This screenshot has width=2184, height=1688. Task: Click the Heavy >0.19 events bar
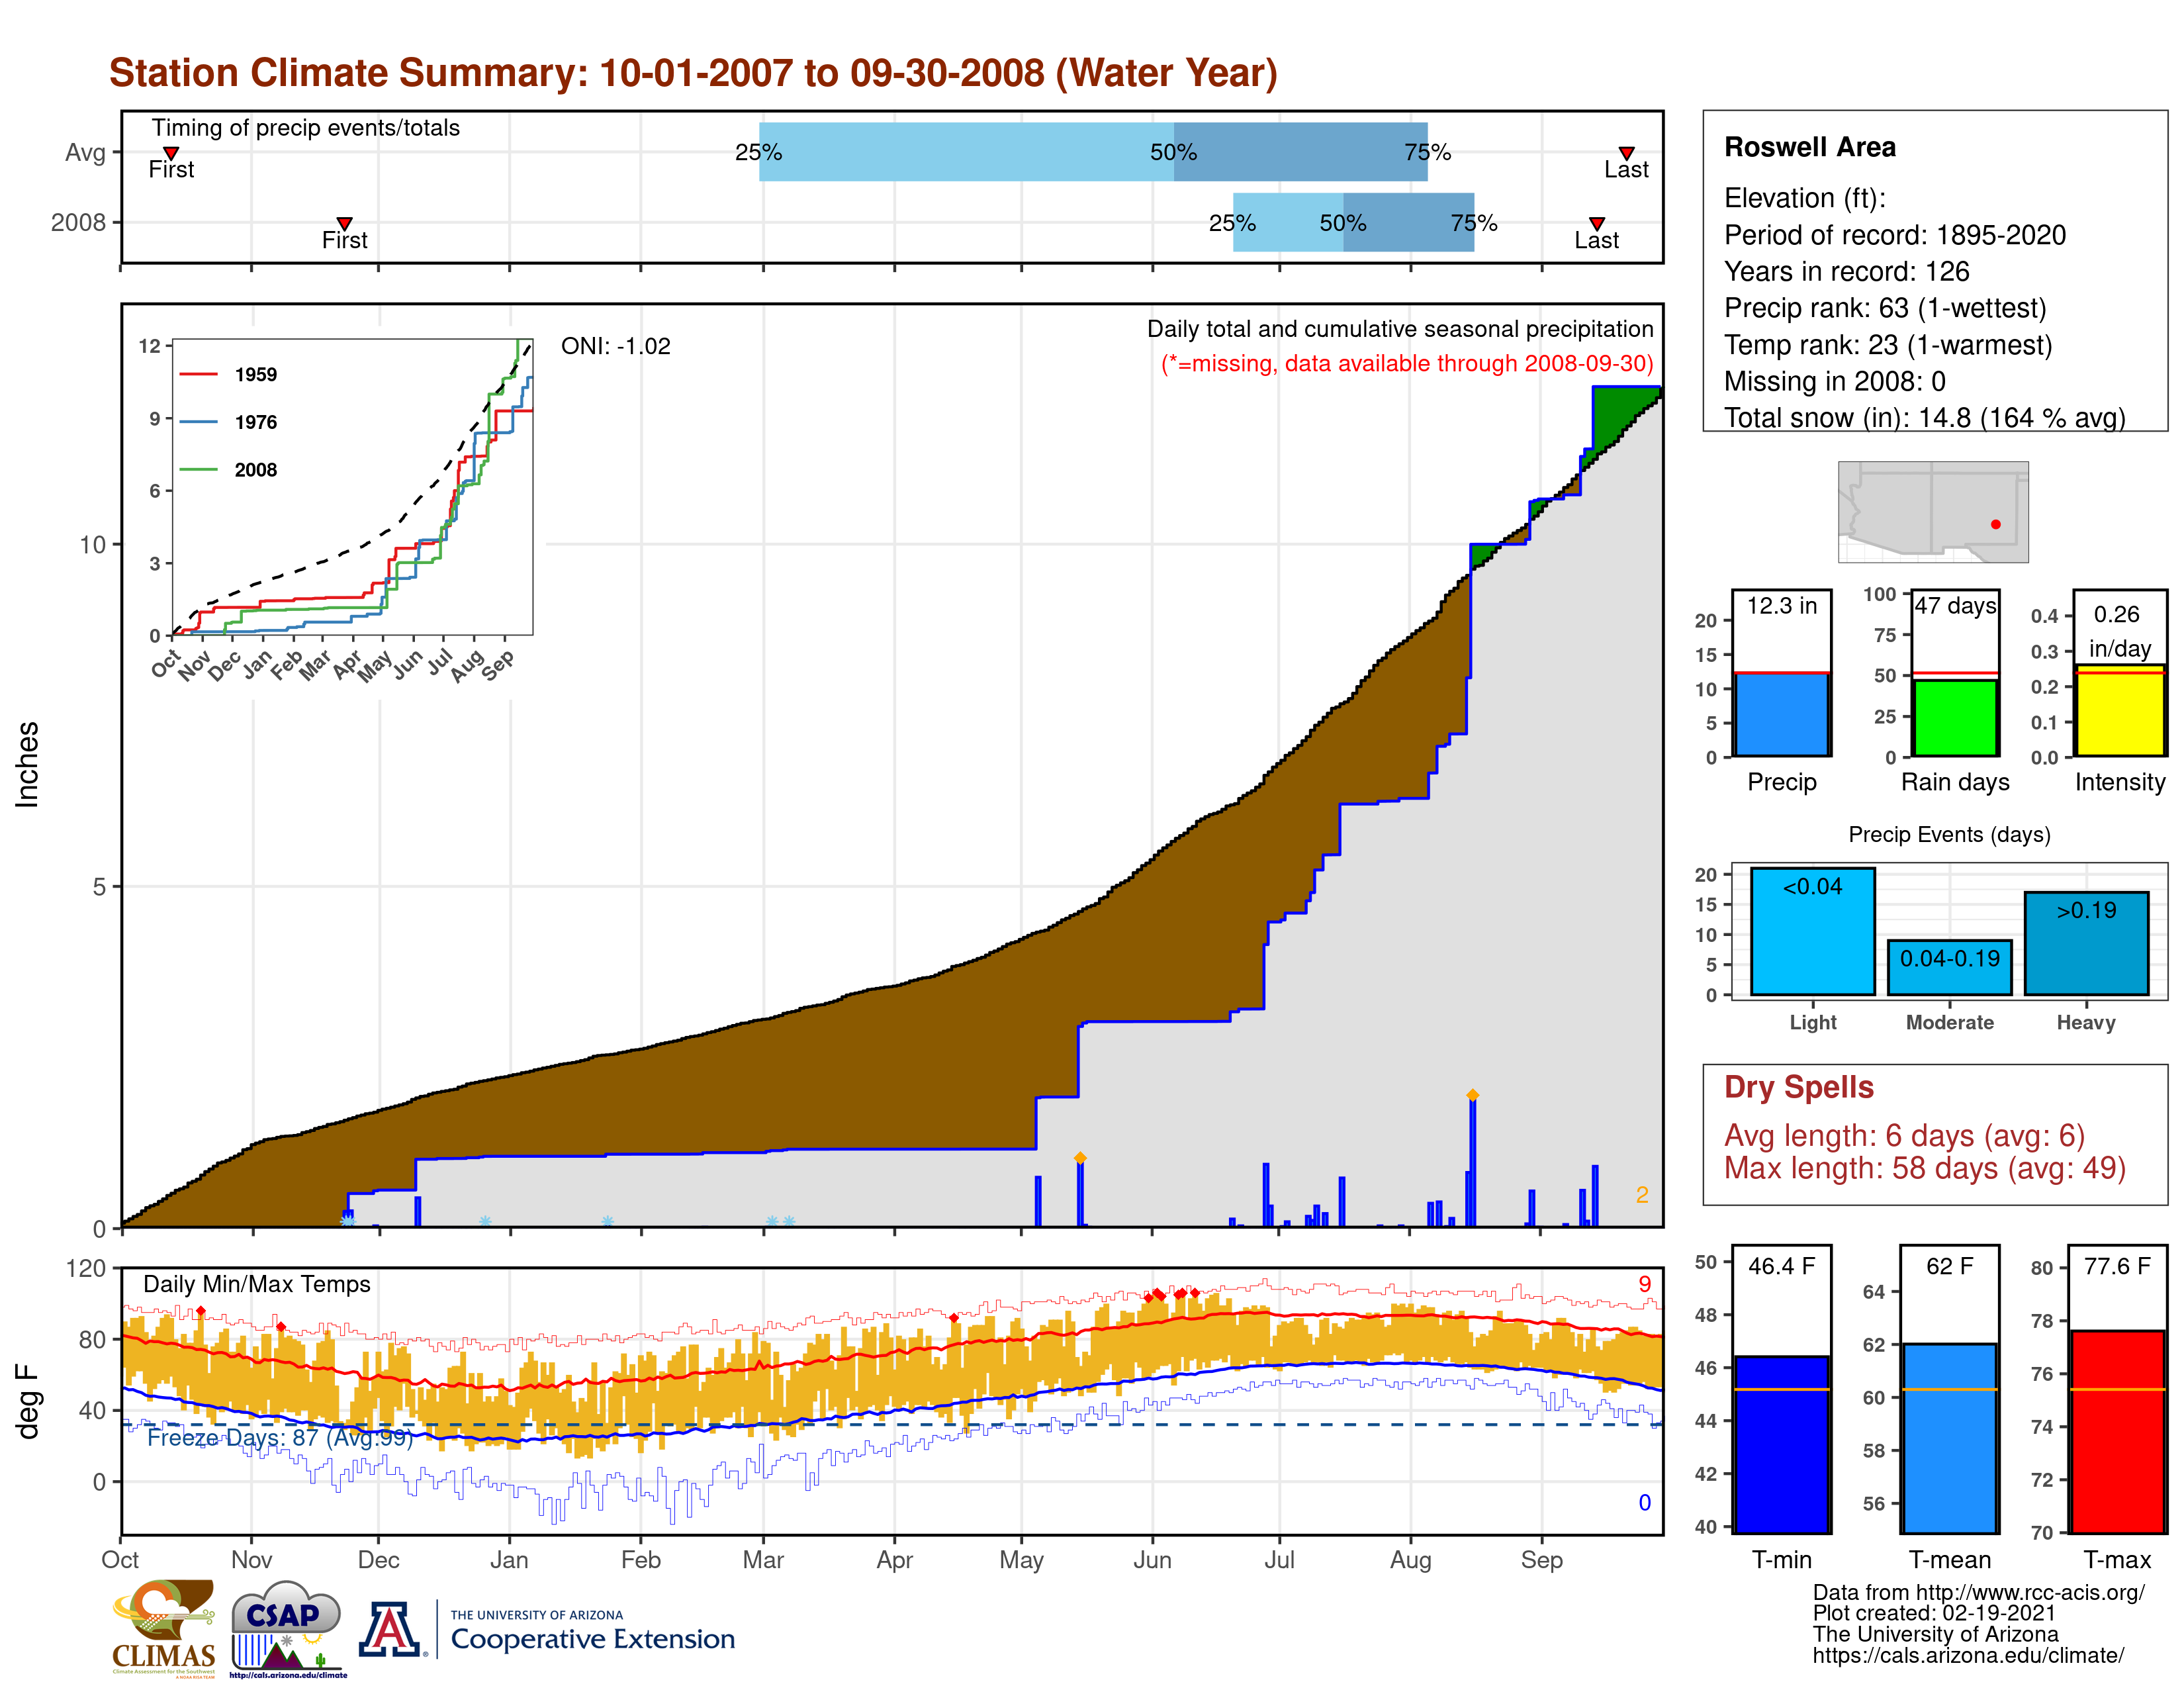pos(2086,943)
